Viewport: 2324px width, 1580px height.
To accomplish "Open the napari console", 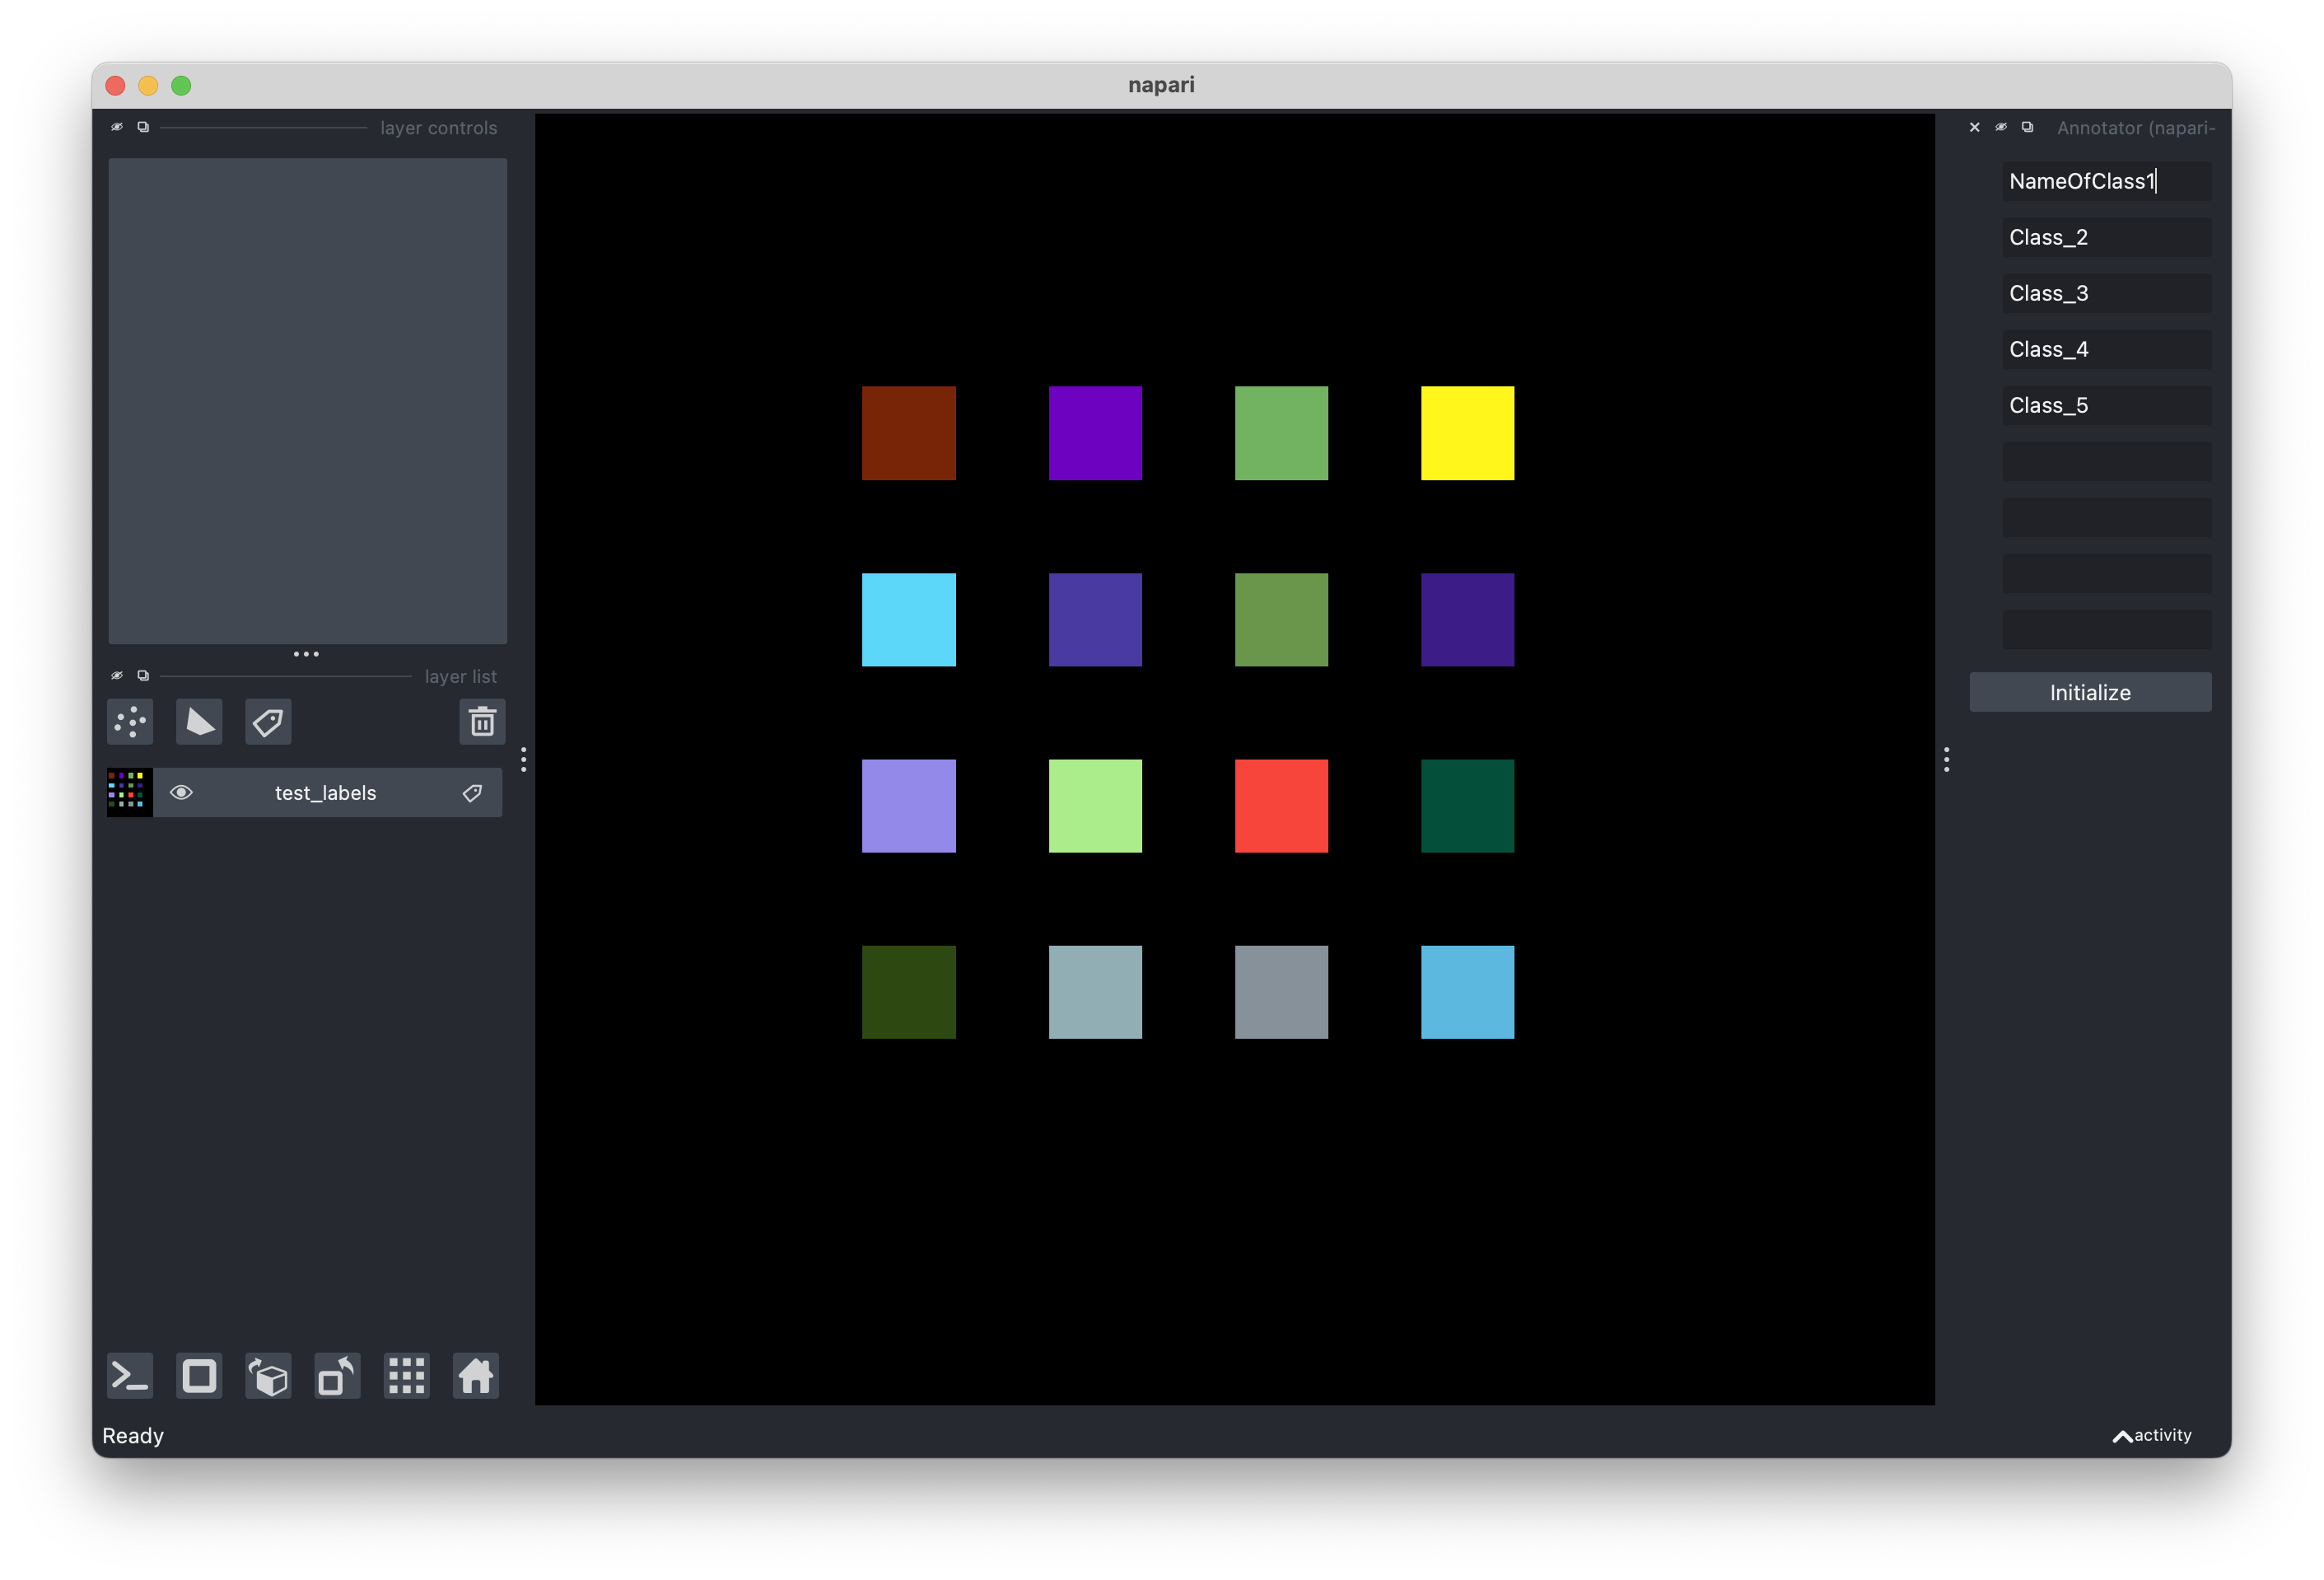I will (x=129, y=1376).
